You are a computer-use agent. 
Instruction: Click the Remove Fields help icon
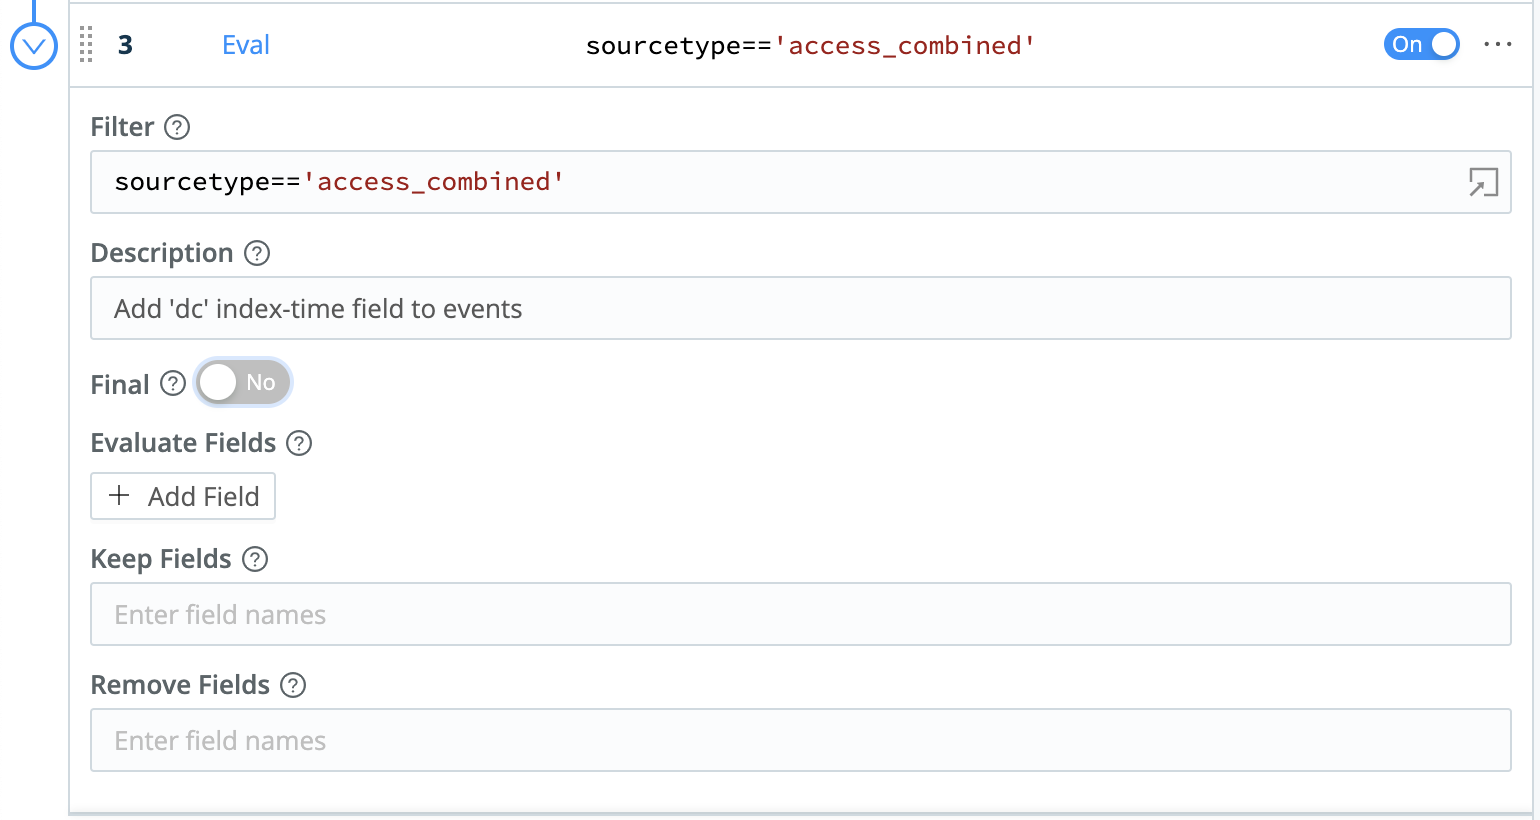[x=293, y=685]
